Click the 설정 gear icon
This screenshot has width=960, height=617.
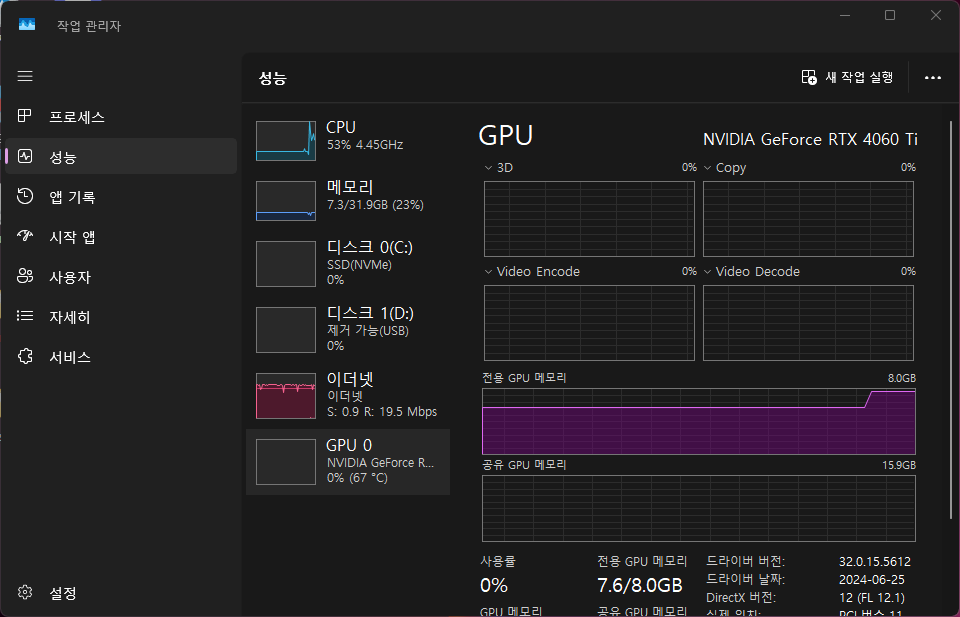coord(25,592)
